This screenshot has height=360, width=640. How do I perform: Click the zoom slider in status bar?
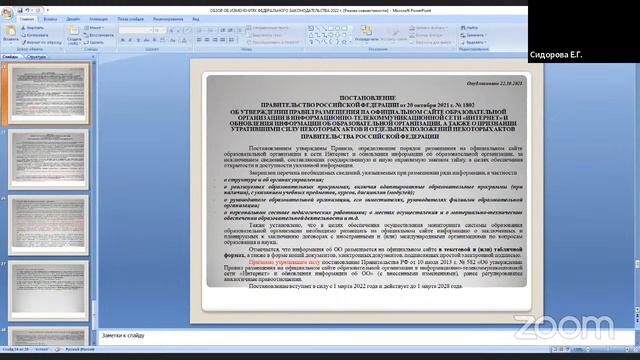click(608, 349)
